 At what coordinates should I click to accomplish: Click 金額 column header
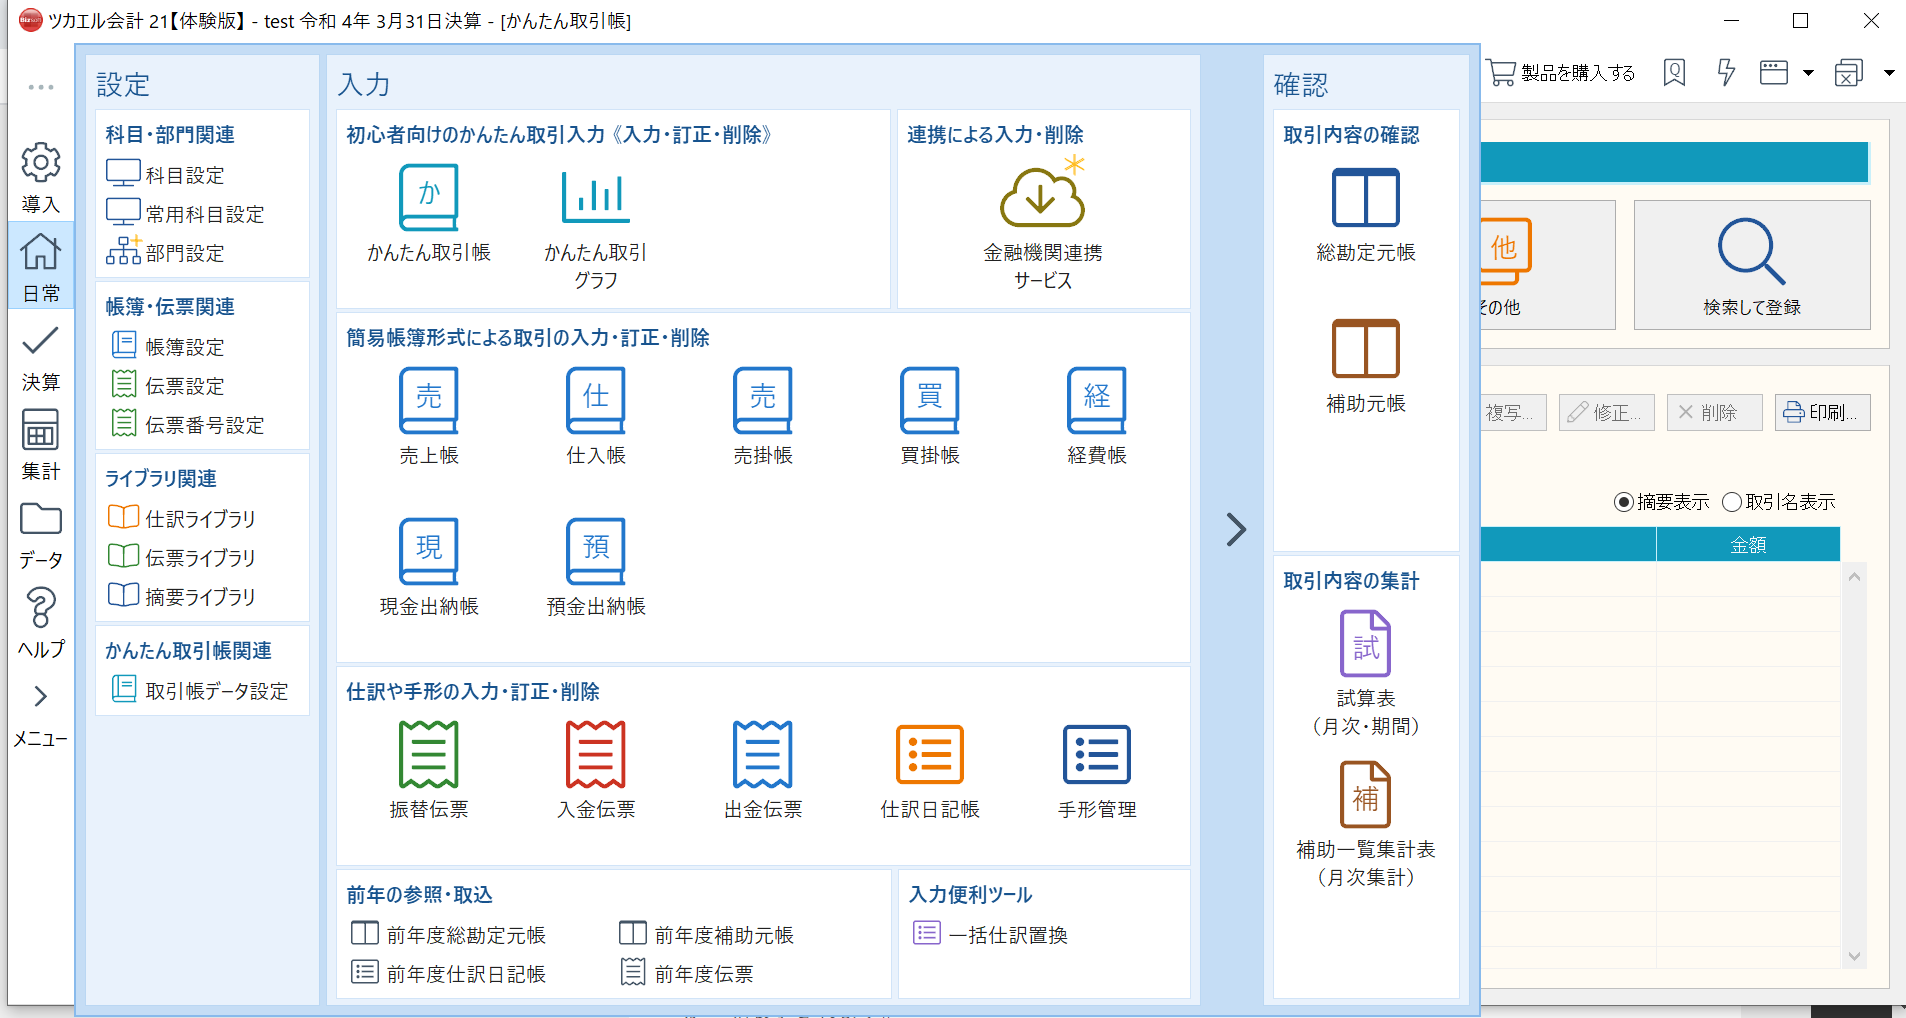coord(1748,545)
